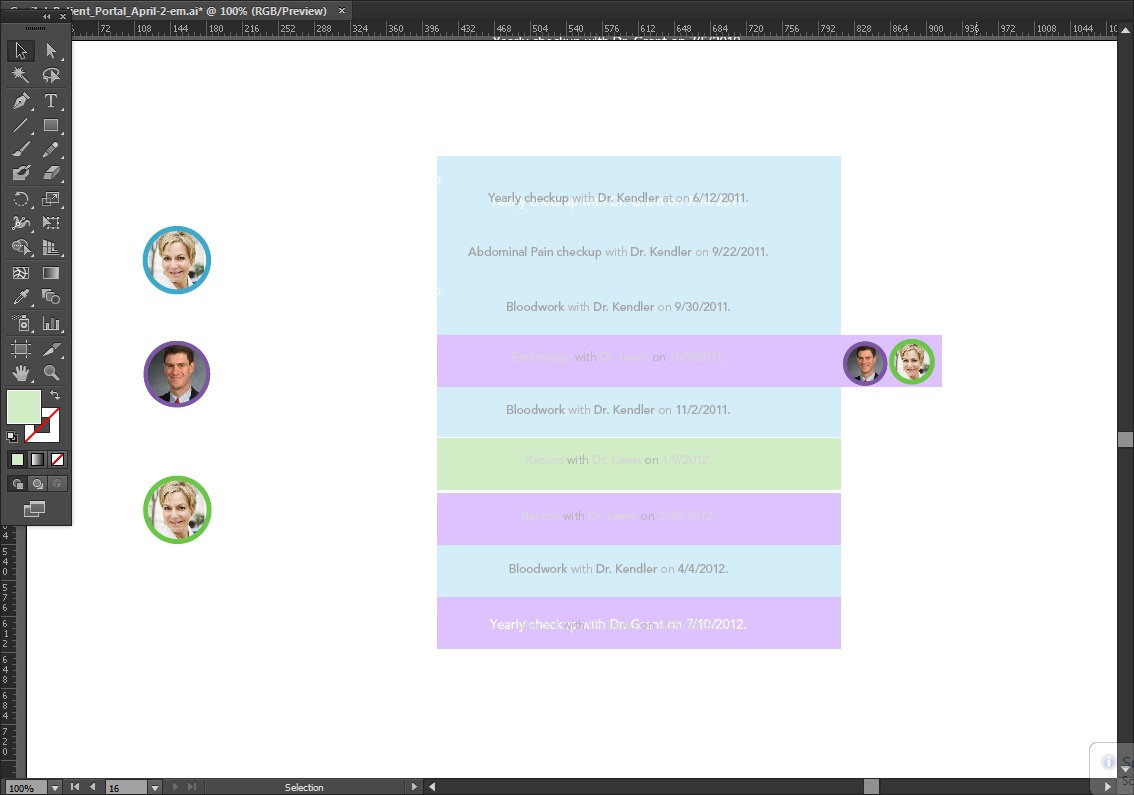Viewport: 1134px width, 795px height.
Task: Reset to default fill and stroke
Action: point(12,437)
